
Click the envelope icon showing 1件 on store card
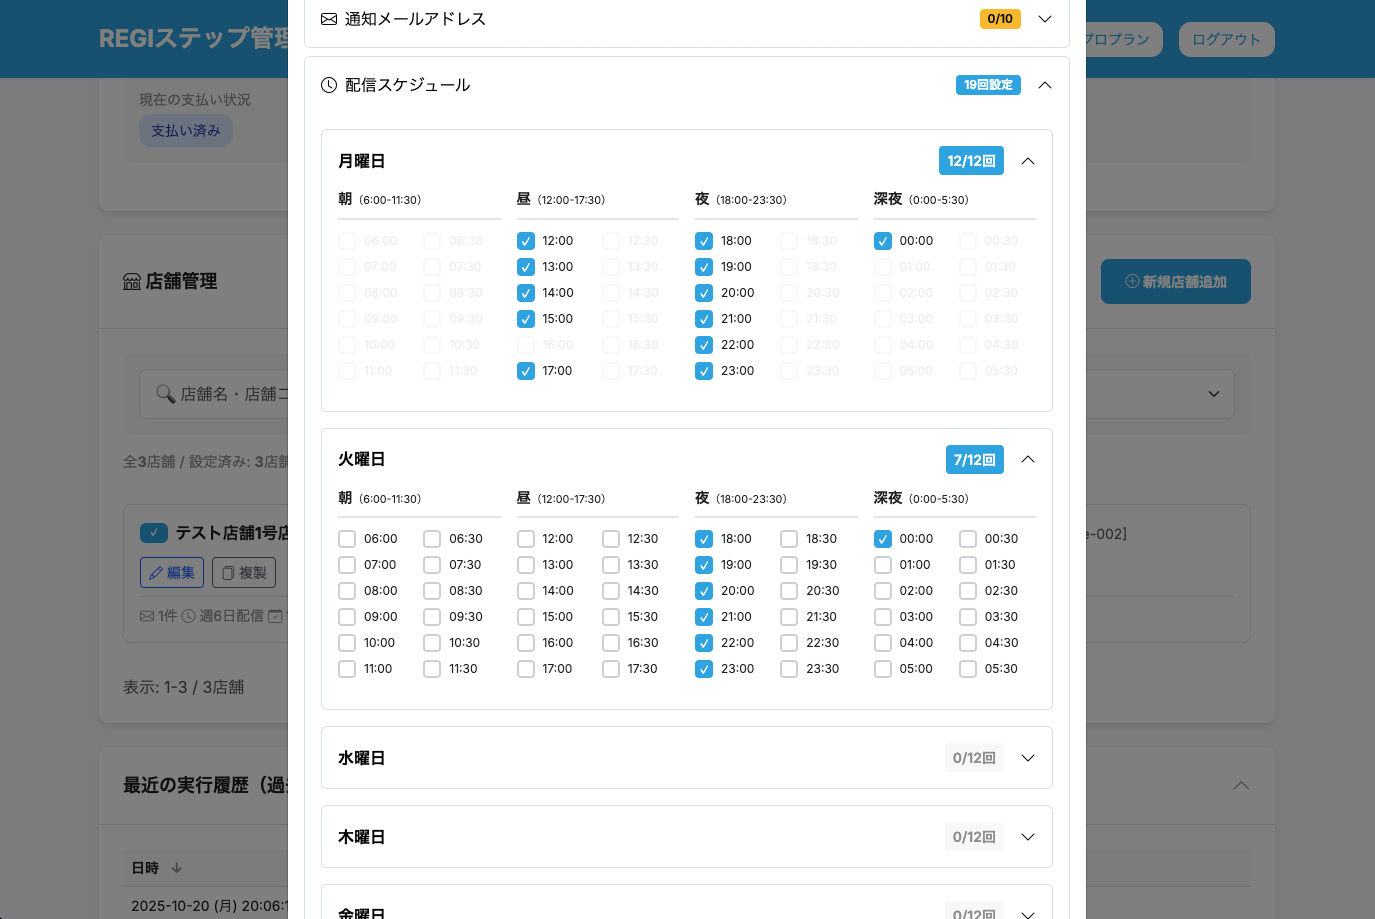146,615
